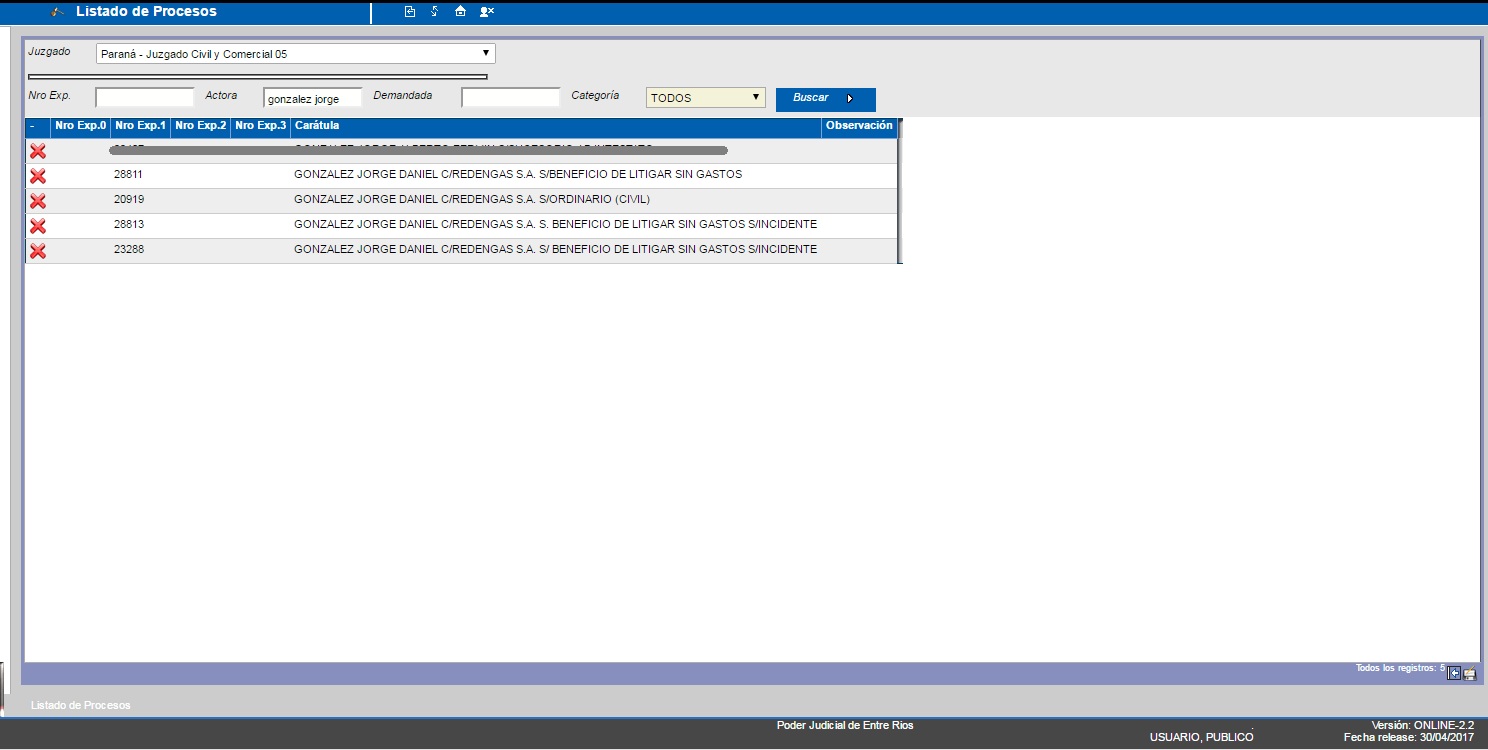1488x750 pixels.
Task: Expand the Categoría dropdown showing TODOS
Action: pos(705,98)
